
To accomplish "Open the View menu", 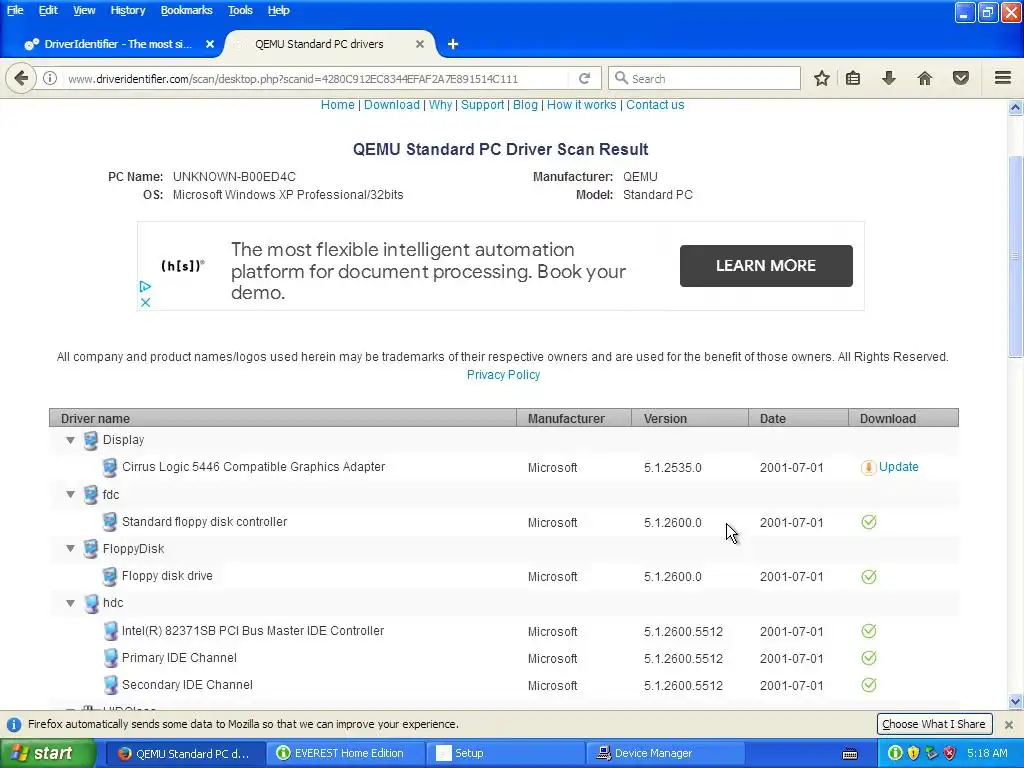I will point(84,10).
